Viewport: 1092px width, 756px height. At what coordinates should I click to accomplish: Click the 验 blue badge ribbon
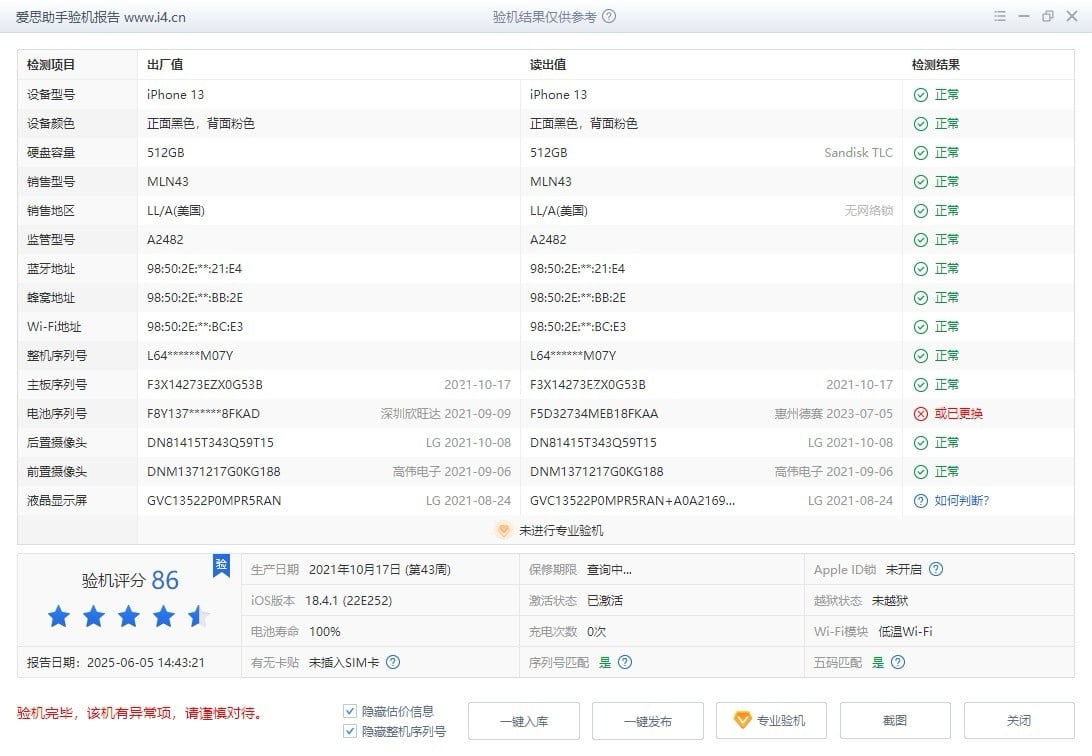point(221,565)
